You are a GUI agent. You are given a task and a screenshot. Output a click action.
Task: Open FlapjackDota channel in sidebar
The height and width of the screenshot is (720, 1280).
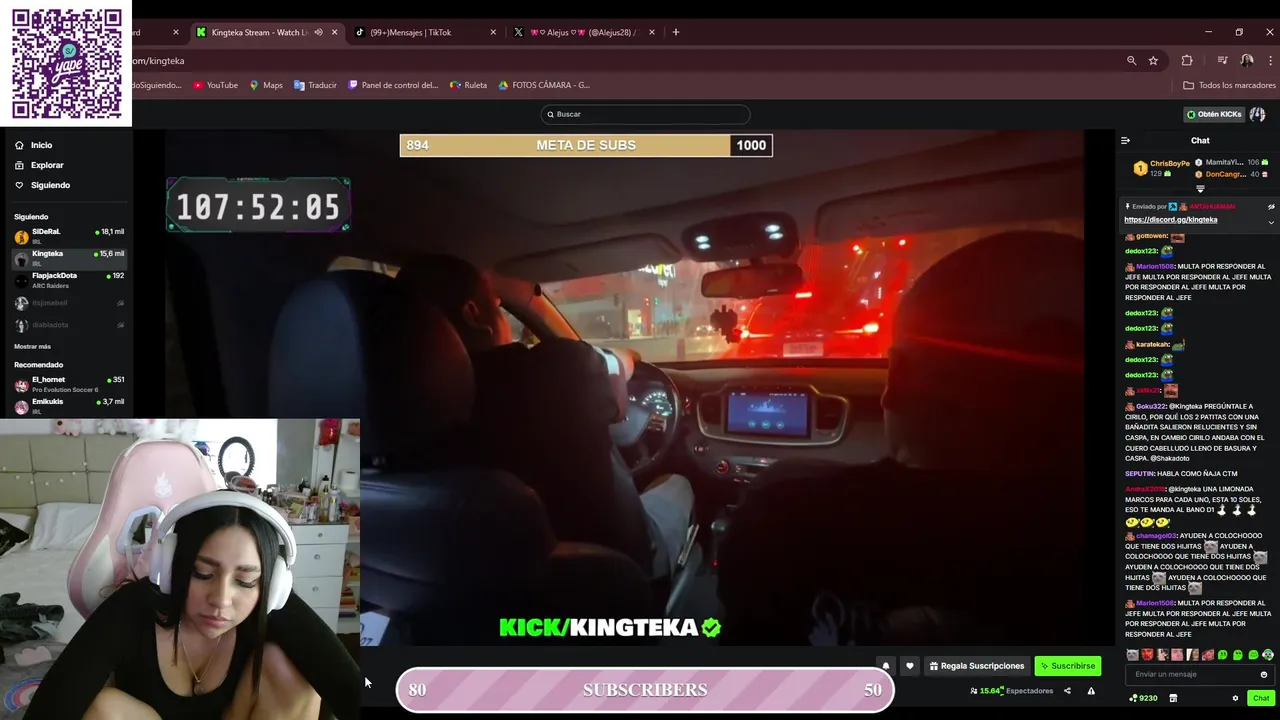[68, 280]
